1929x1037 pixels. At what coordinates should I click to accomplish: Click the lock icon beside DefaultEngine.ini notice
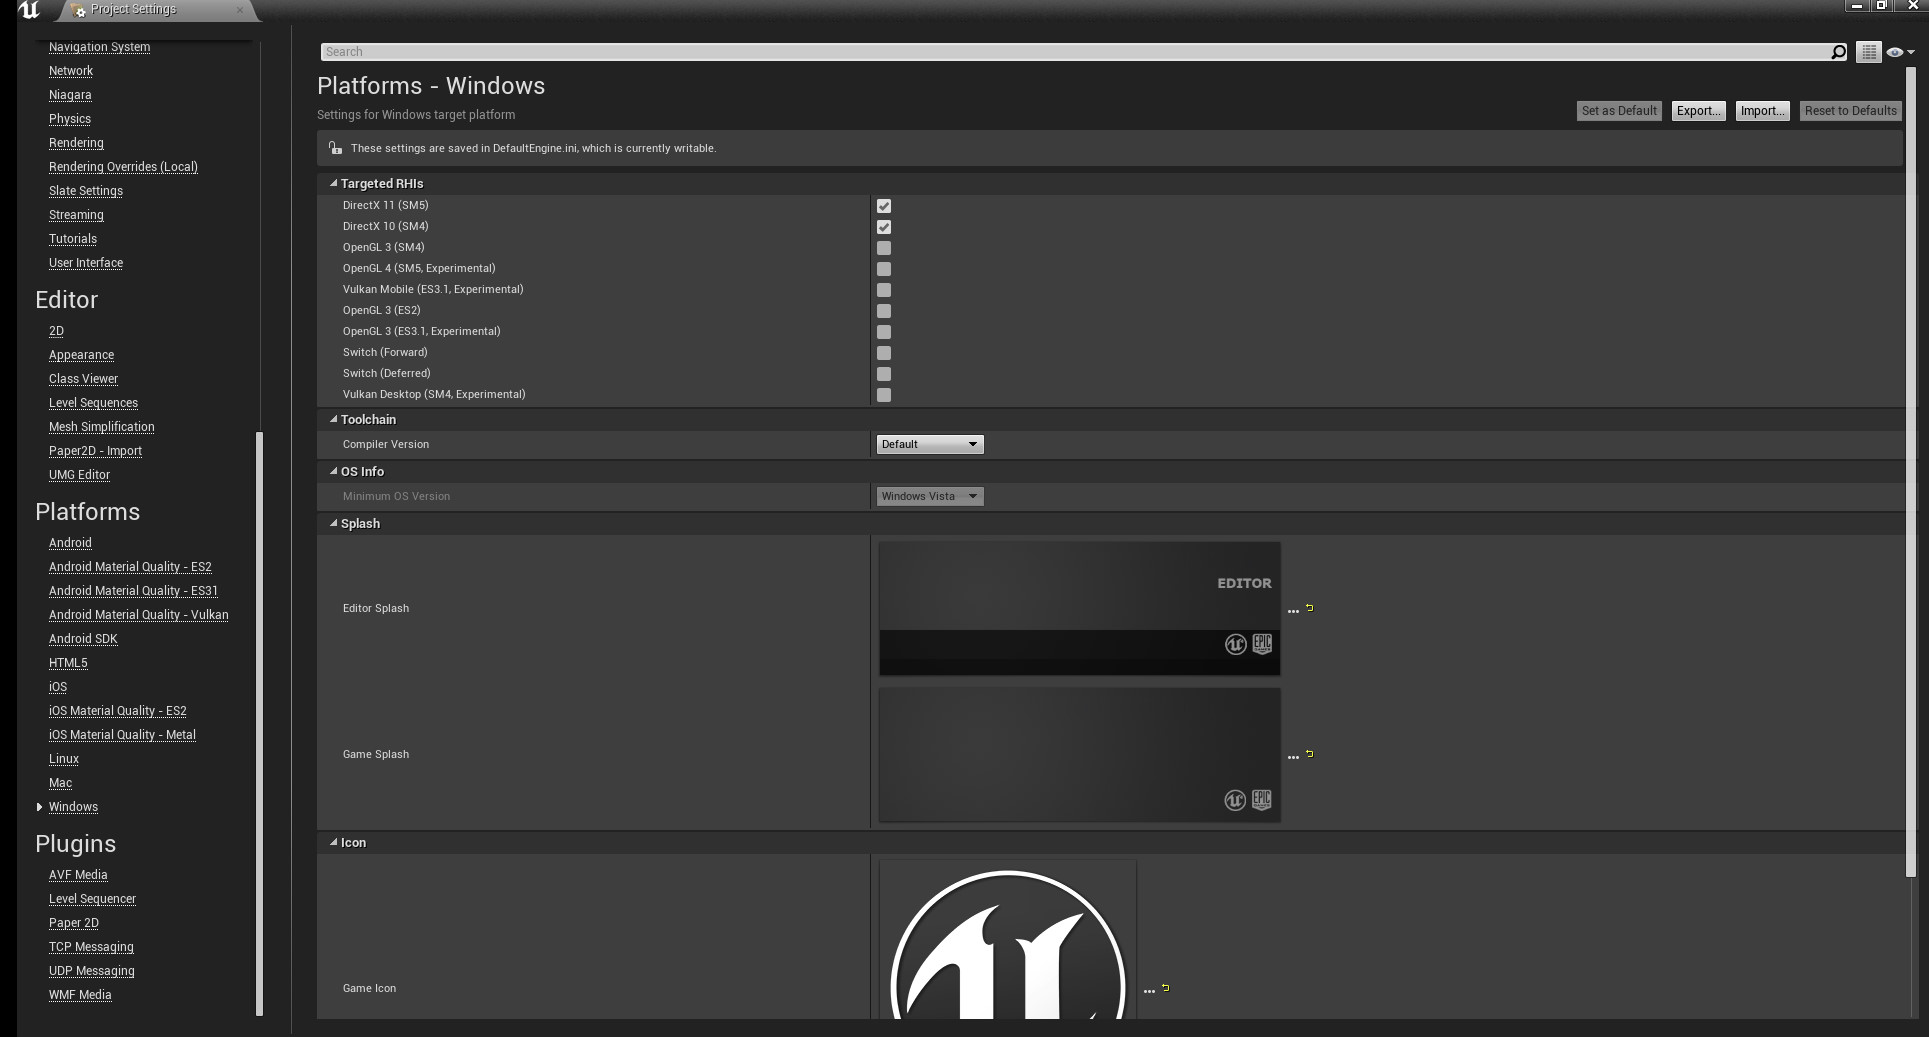coord(335,148)
